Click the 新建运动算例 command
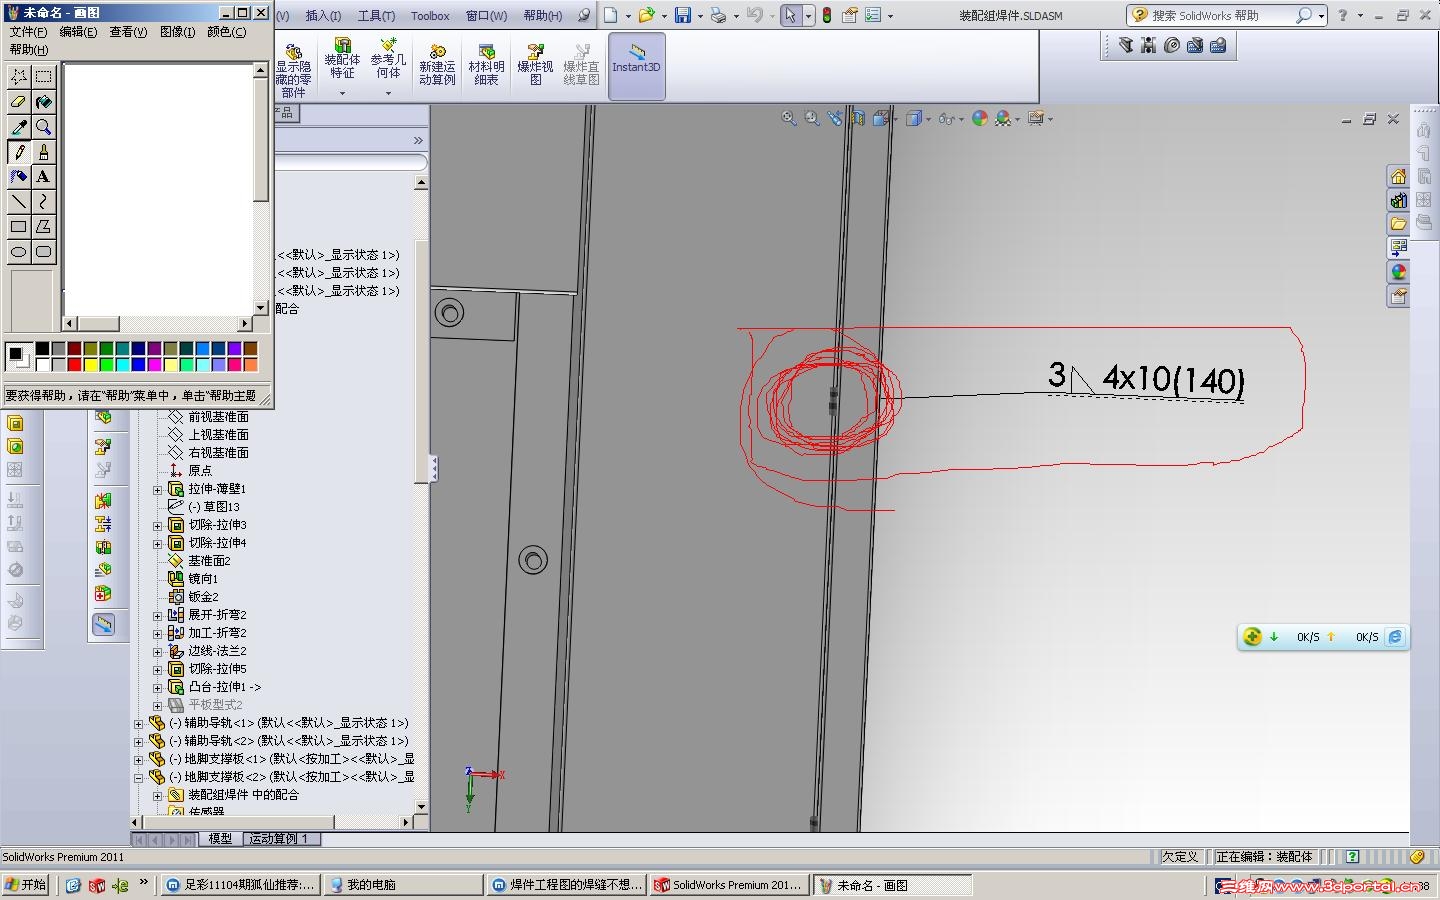The image size is (1440, 900). coord(437,66)
